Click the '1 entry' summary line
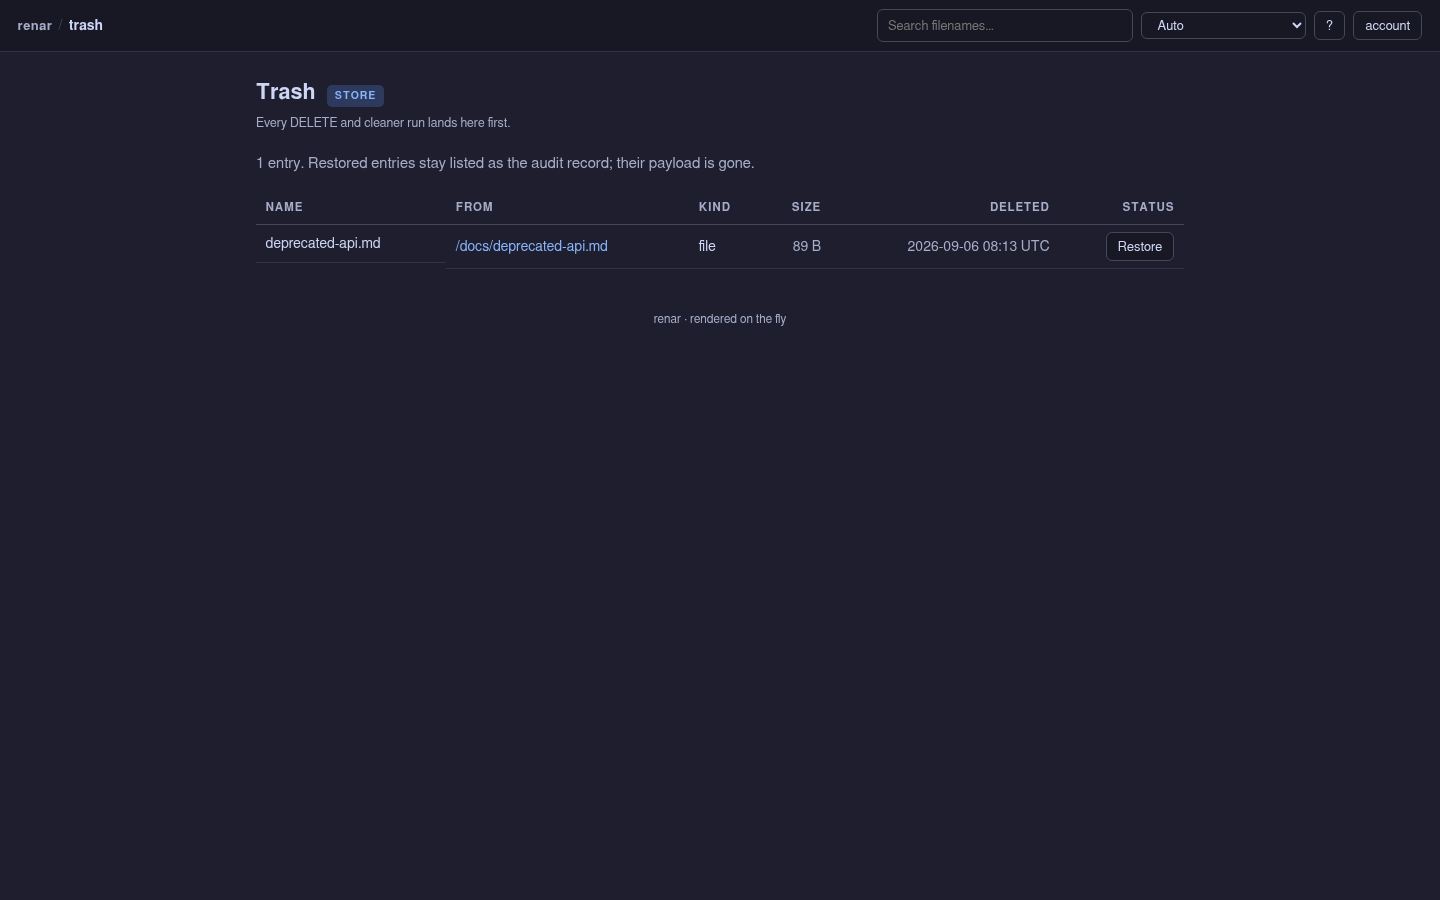This screenshot has height=900, width=1440. 505,163
